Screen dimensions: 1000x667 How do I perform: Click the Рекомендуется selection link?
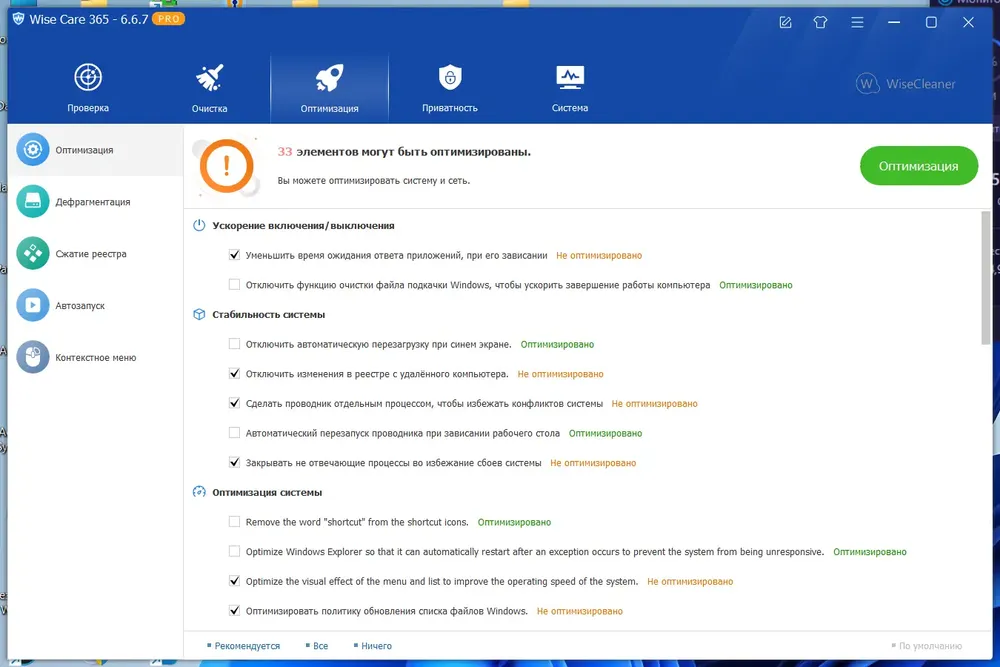coord(247,646)
